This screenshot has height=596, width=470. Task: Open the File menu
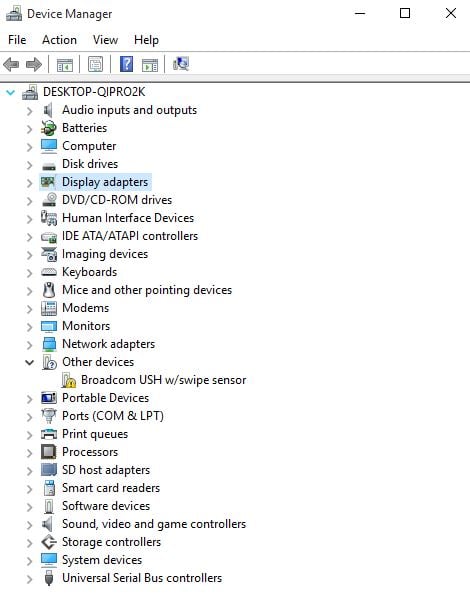(17, 40)
